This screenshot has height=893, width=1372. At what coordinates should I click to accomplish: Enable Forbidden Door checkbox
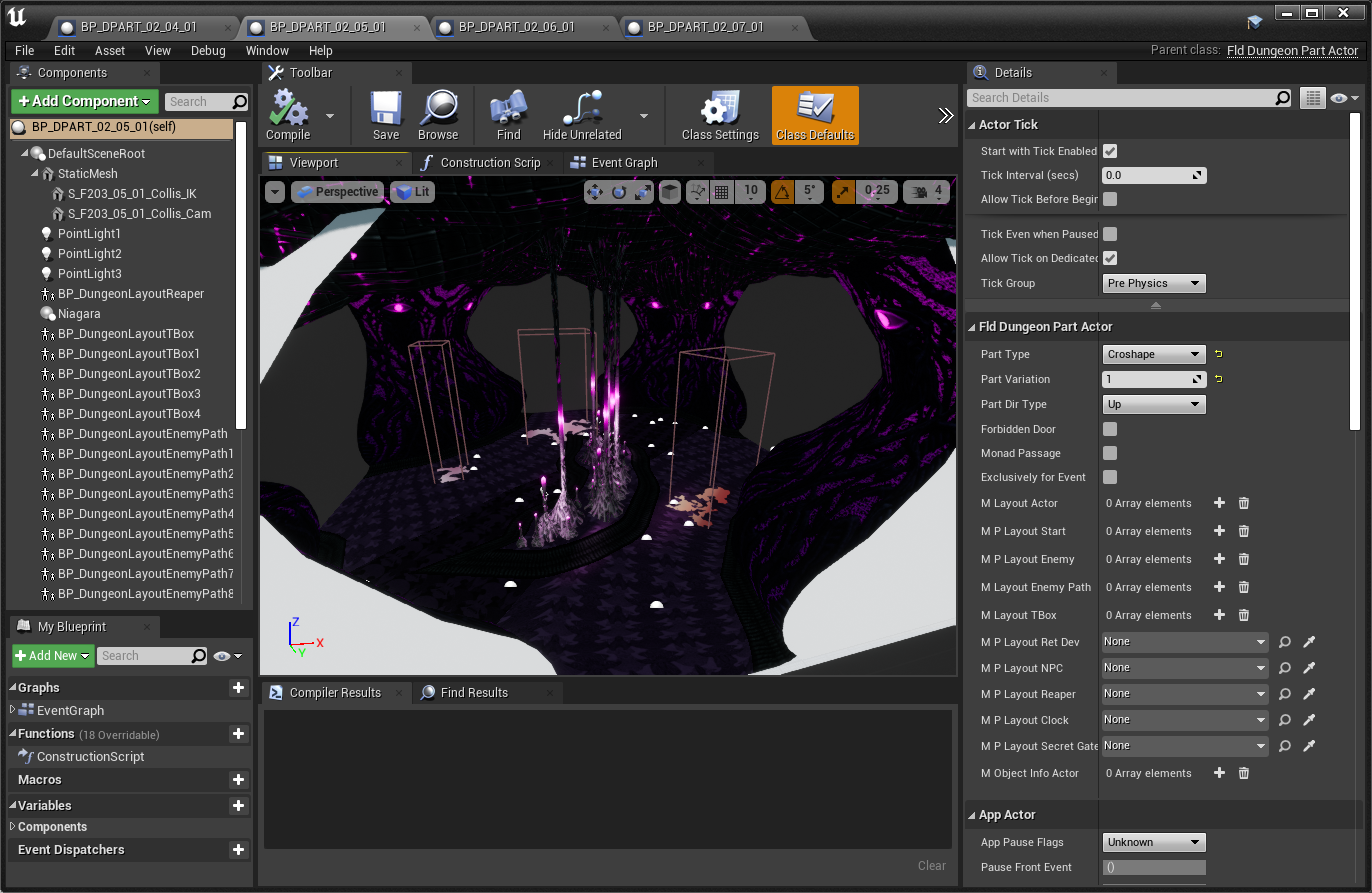coord(1110,429)
